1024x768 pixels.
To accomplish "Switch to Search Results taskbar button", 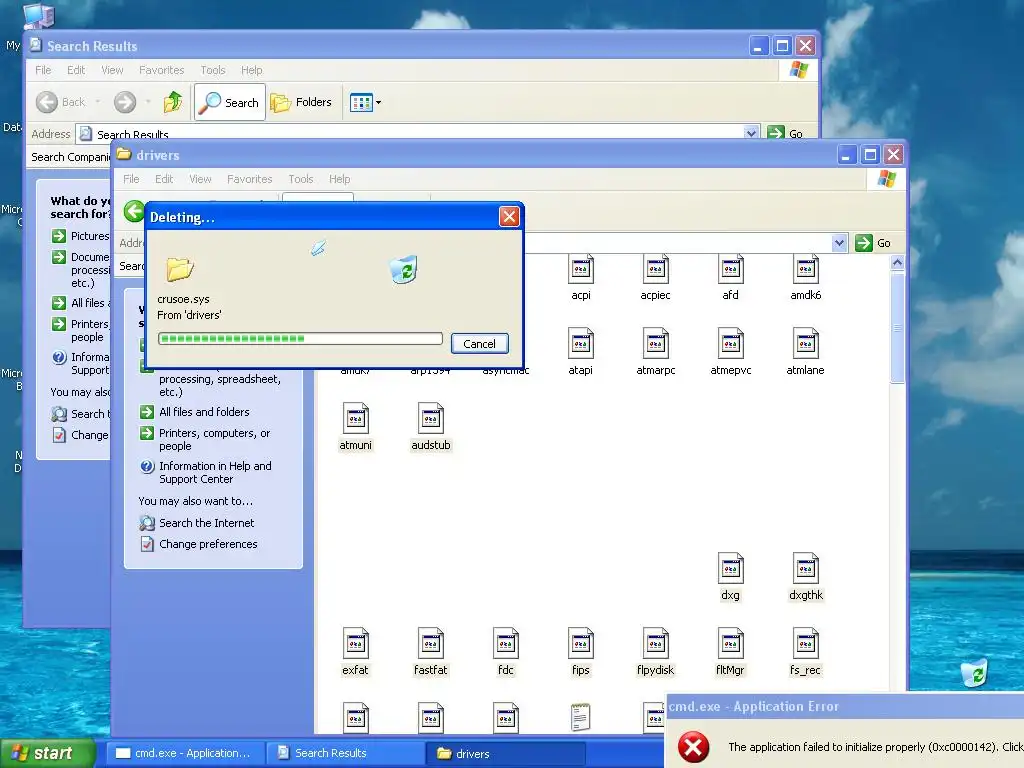I will (345, 753).
